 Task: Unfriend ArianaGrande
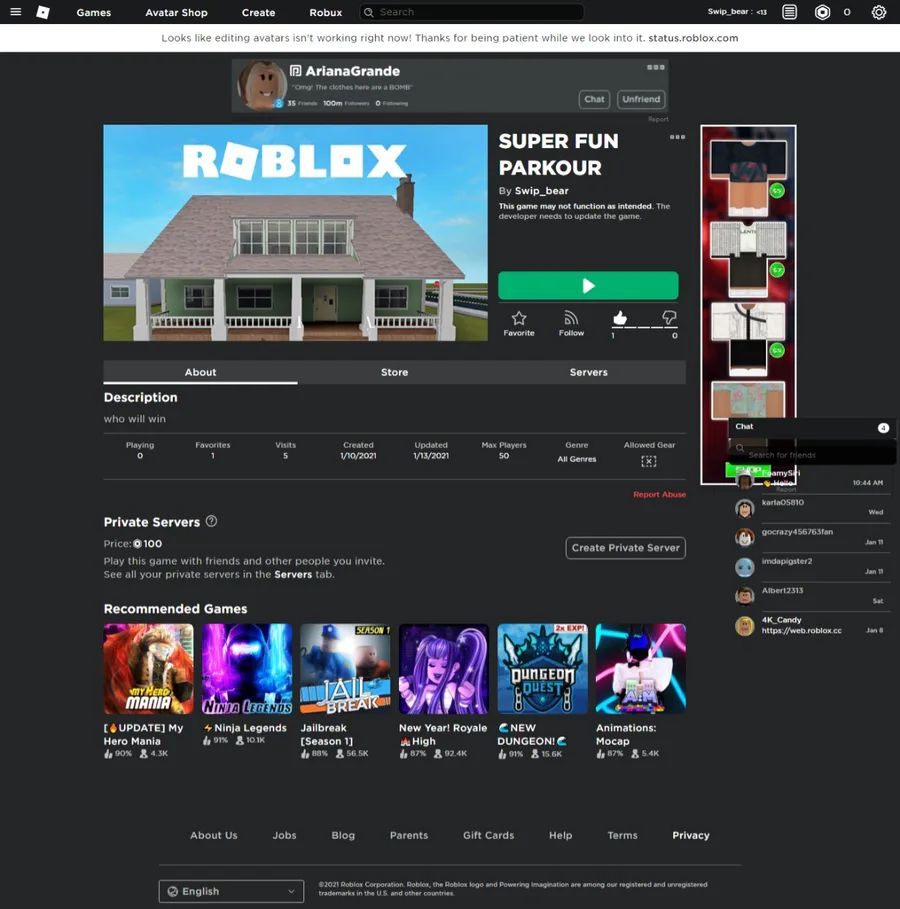[x=641, y=99]
